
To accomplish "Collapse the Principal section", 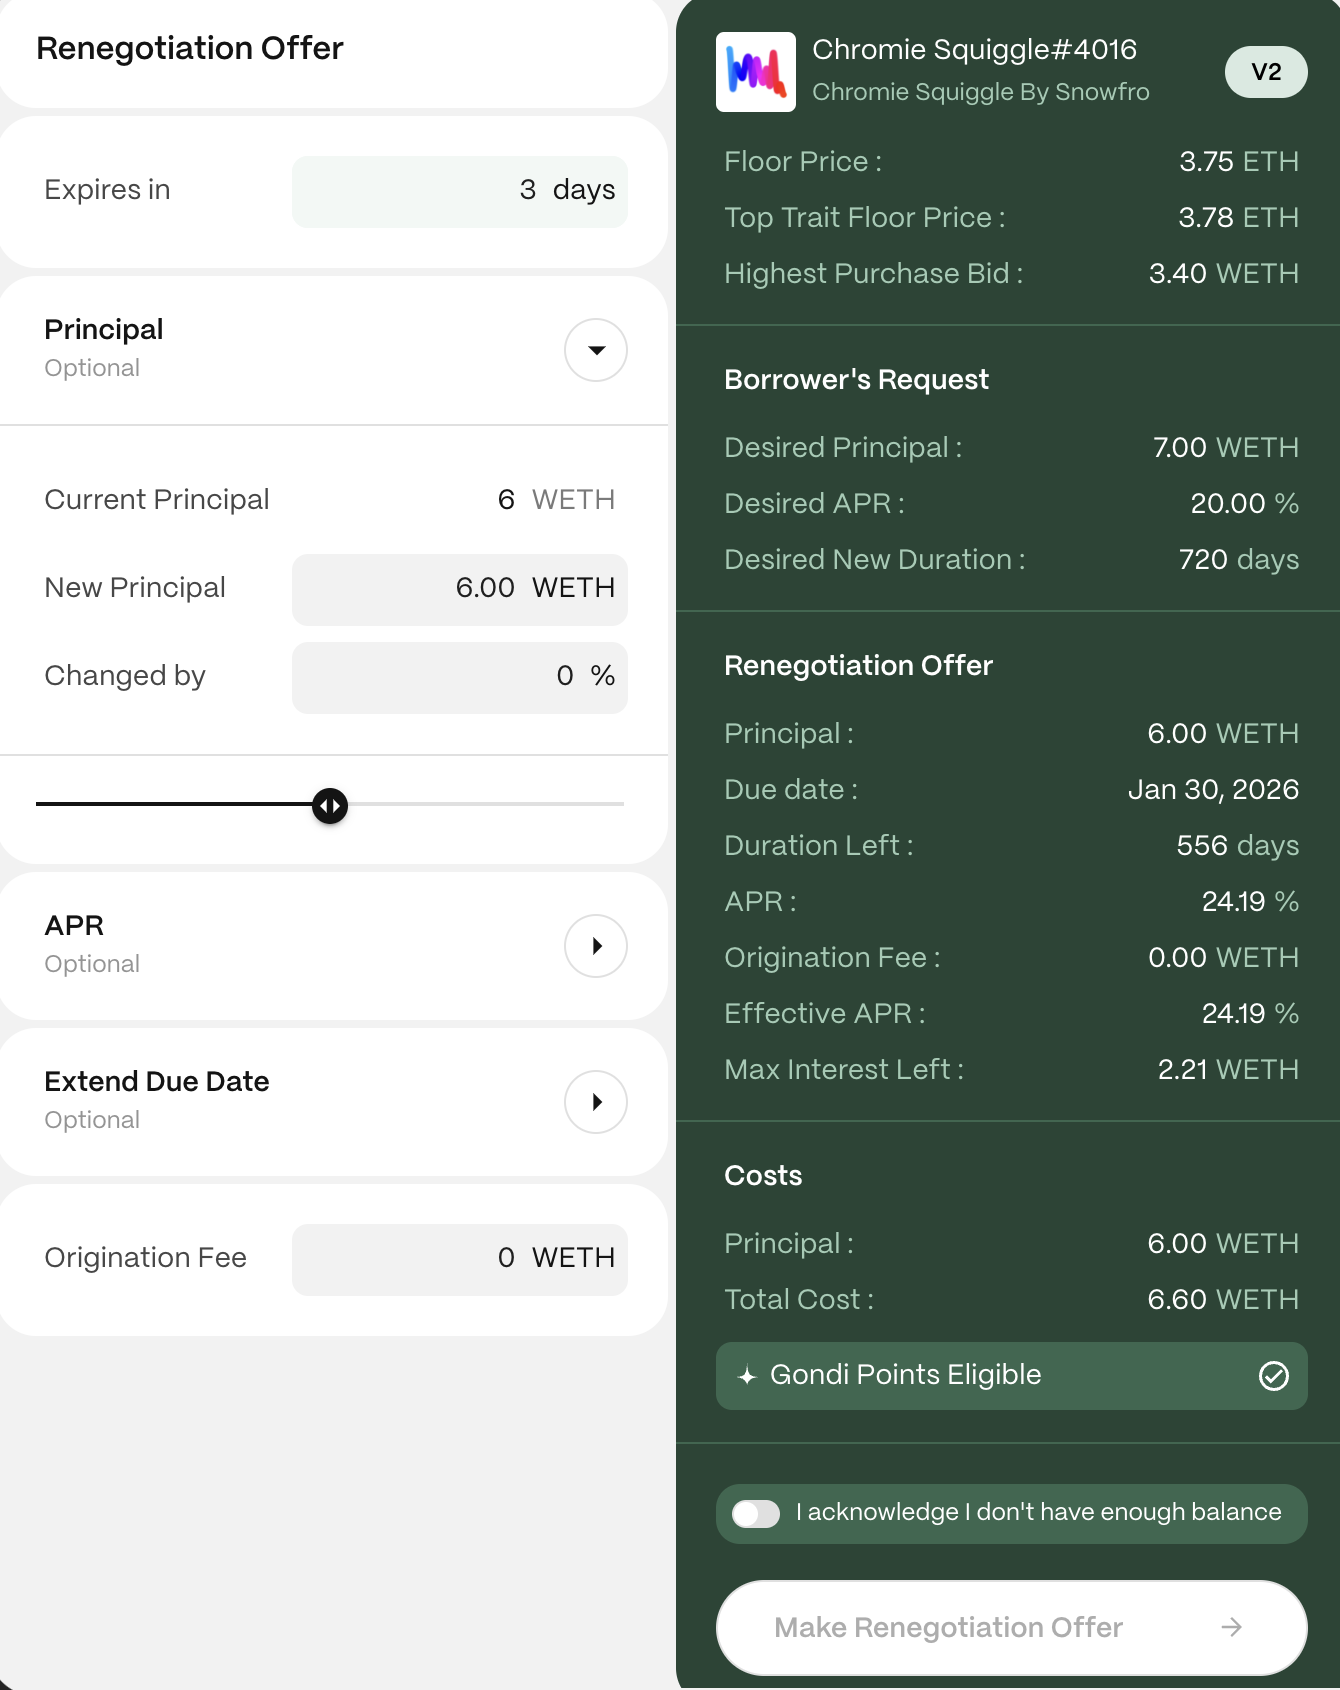I will point(596,350).
